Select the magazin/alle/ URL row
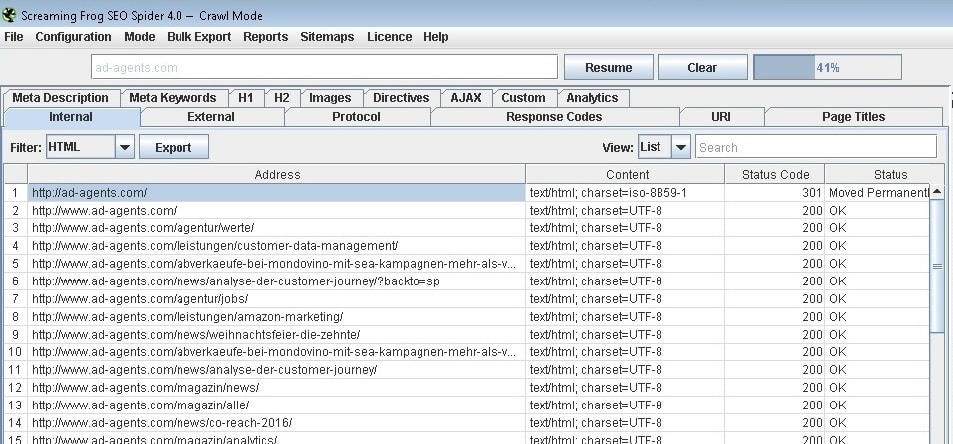The height and width of the screenshot is (444, 953). coord(277,405)
